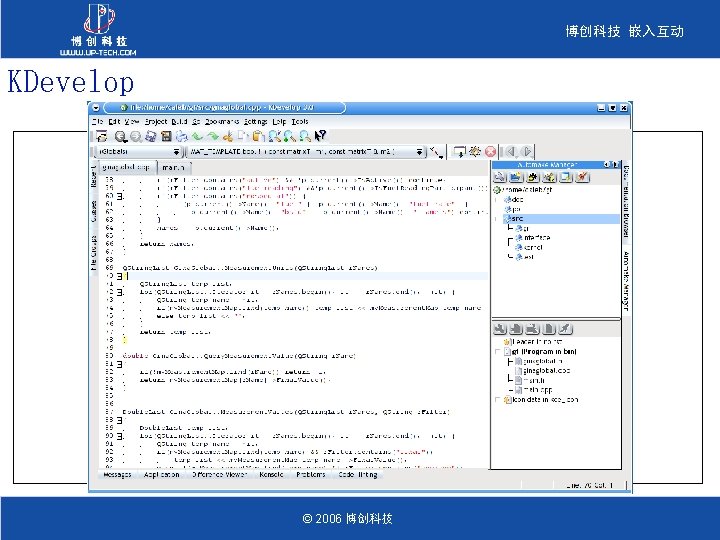720x540 pixels.
Task: Select the Icon data target row
Action: pos(541,400)
